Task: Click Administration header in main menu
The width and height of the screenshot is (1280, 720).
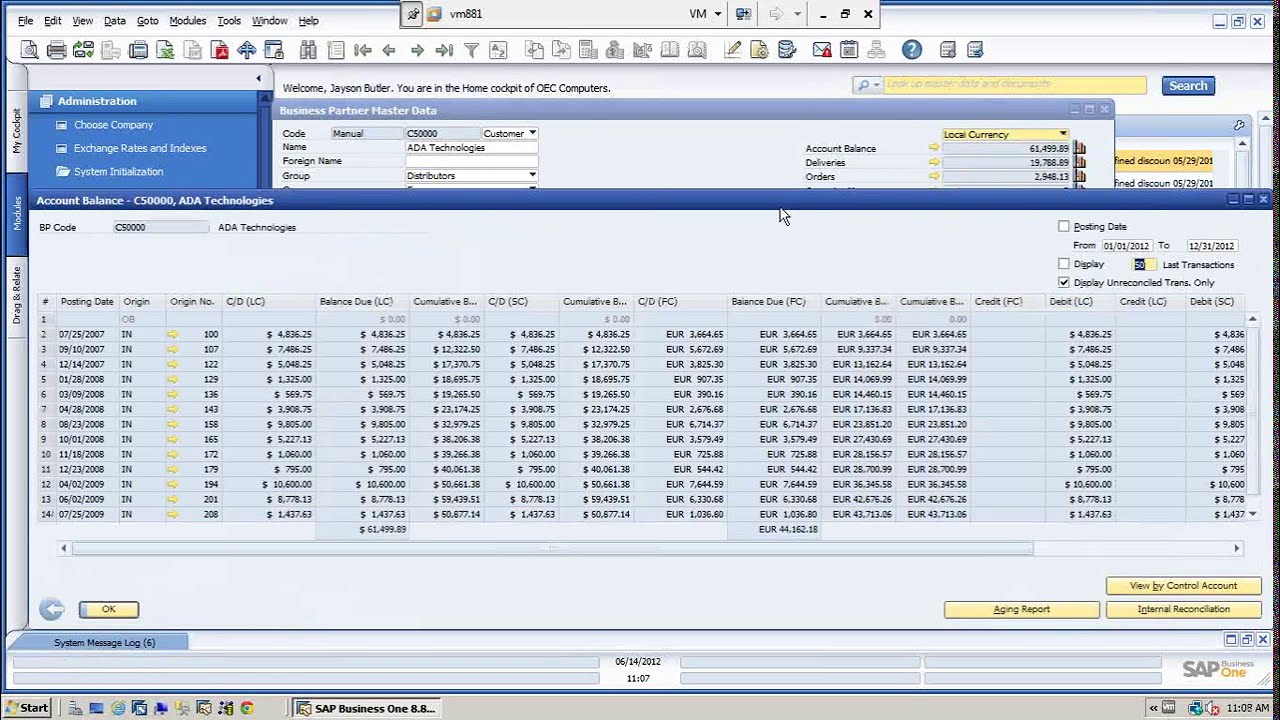Action: pyautogui.click(x=97, y=101)
